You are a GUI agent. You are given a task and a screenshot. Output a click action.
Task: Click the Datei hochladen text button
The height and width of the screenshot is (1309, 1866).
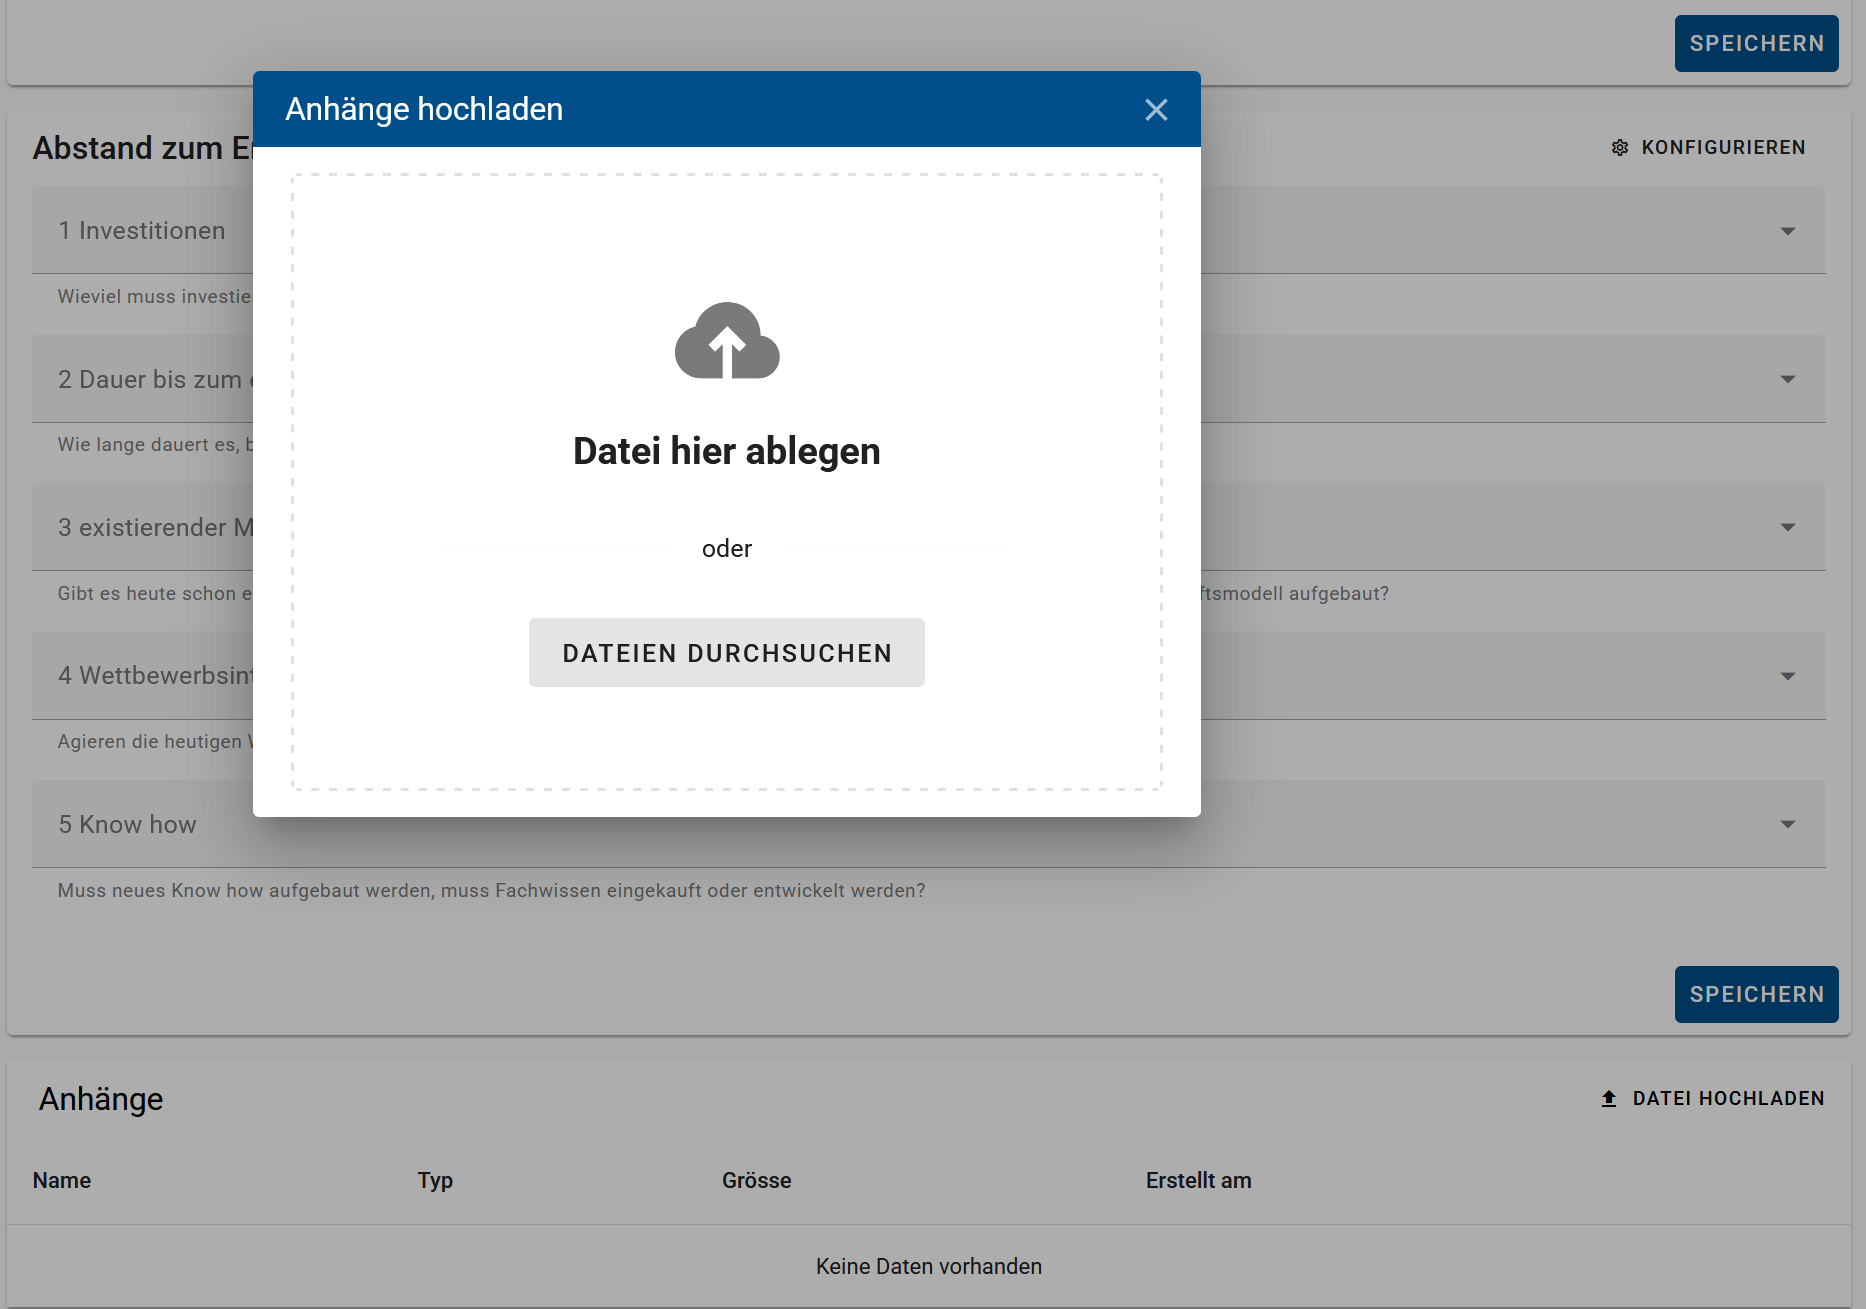point(1728,1099)
